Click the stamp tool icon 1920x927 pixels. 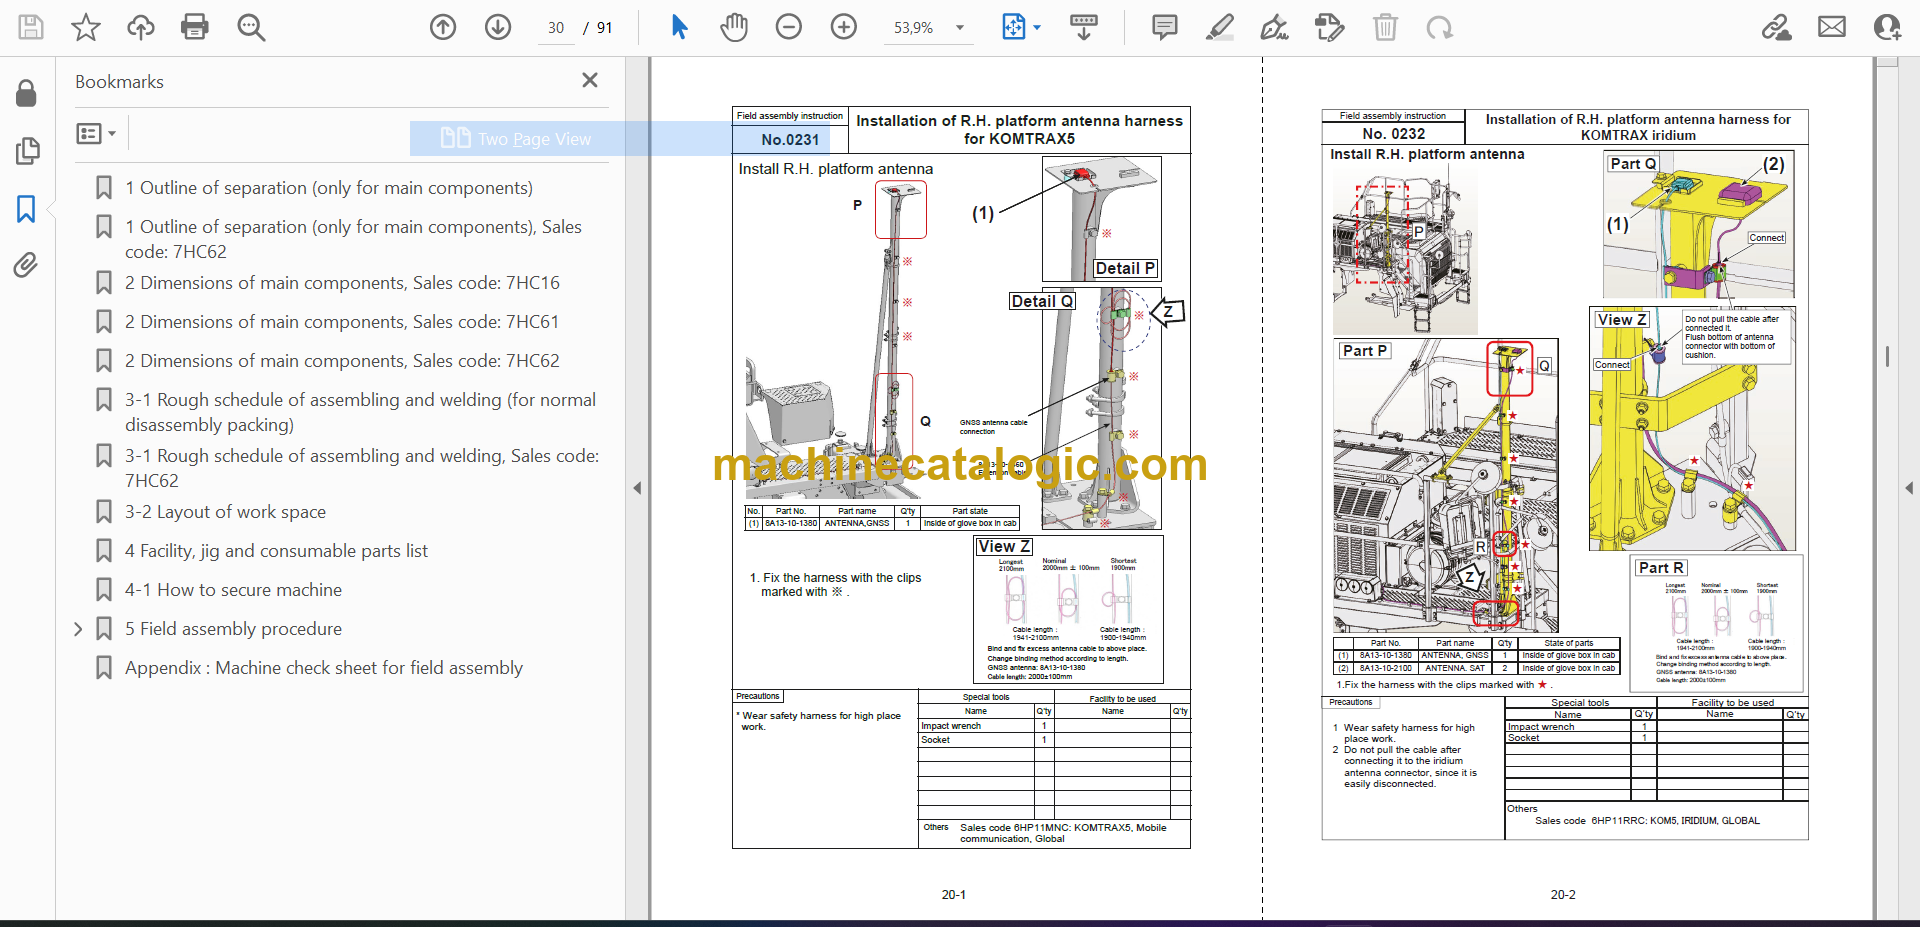[1330, 27]
